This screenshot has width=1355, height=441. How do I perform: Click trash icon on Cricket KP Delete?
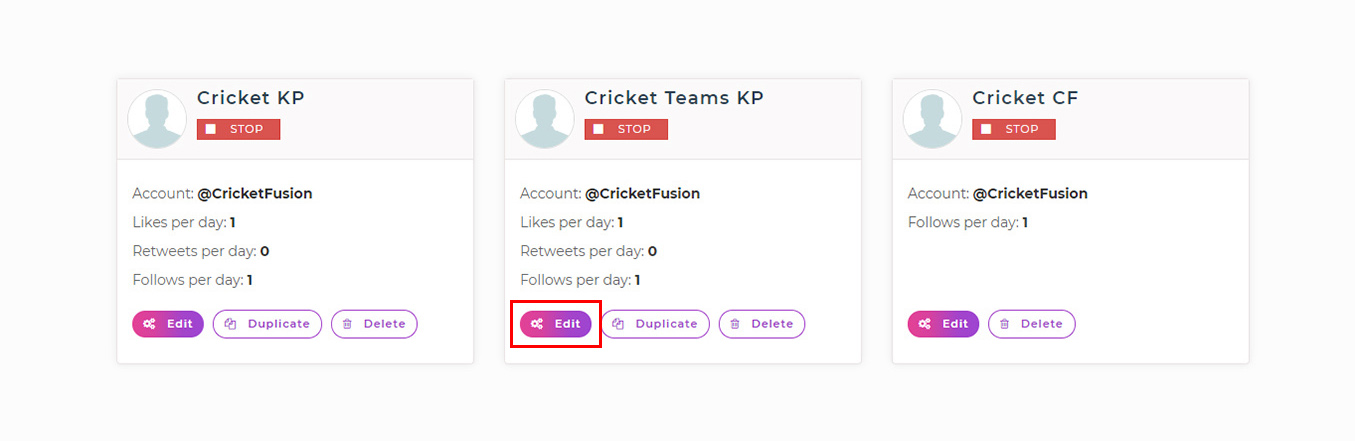348,324
